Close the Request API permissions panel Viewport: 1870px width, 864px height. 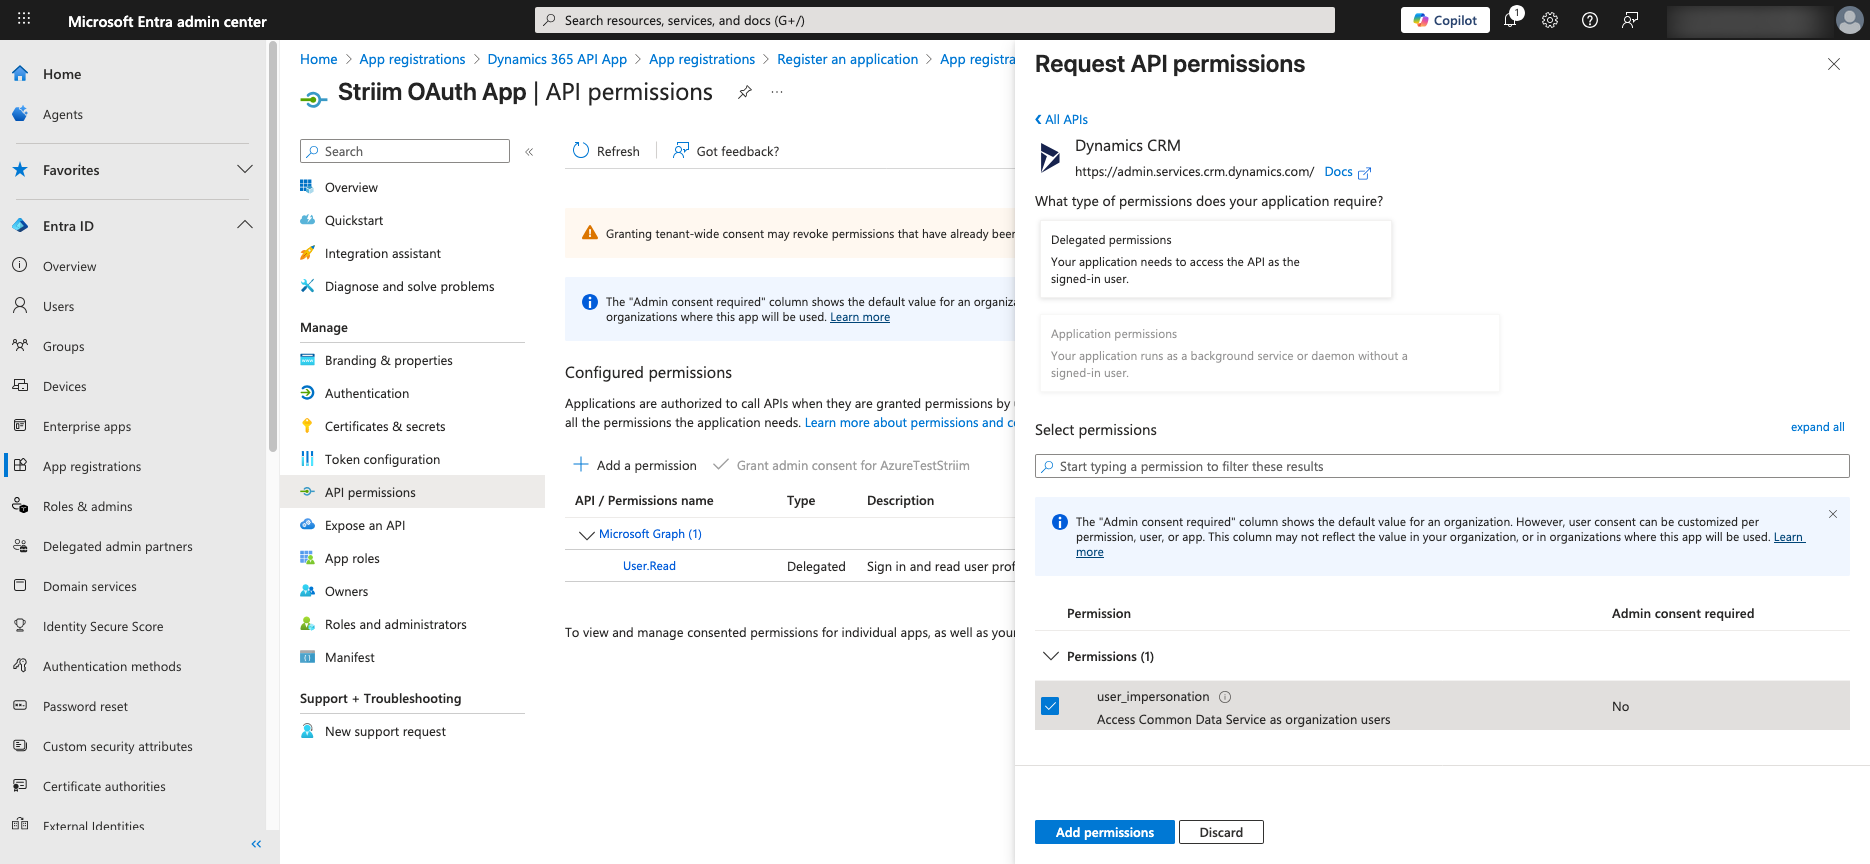point(1834,64)
